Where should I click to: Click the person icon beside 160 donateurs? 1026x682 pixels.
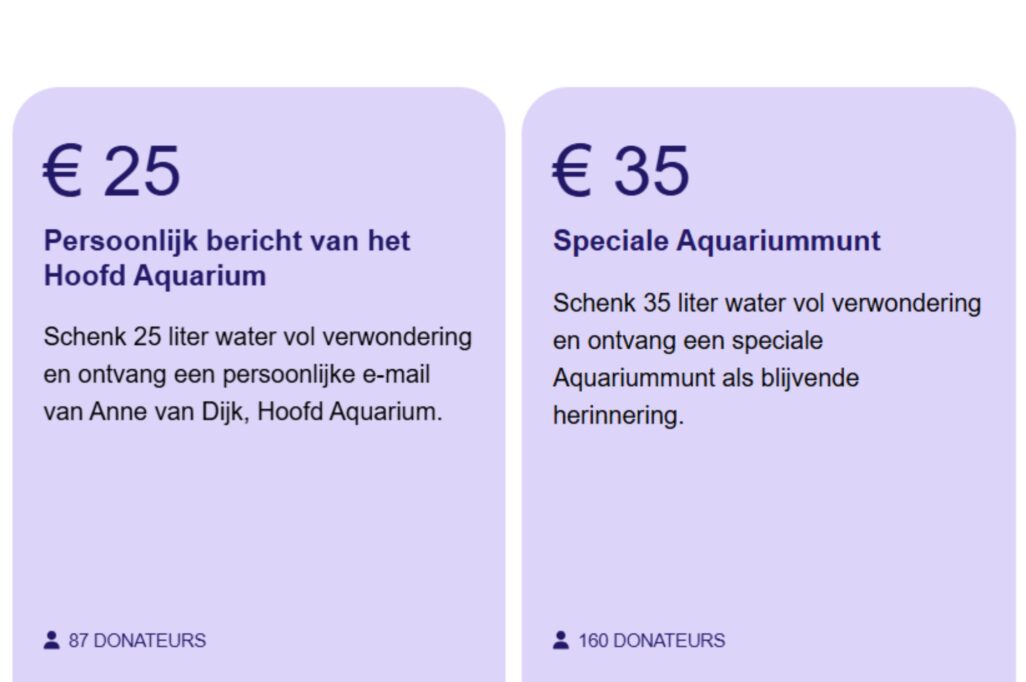[x=561, y=640]
